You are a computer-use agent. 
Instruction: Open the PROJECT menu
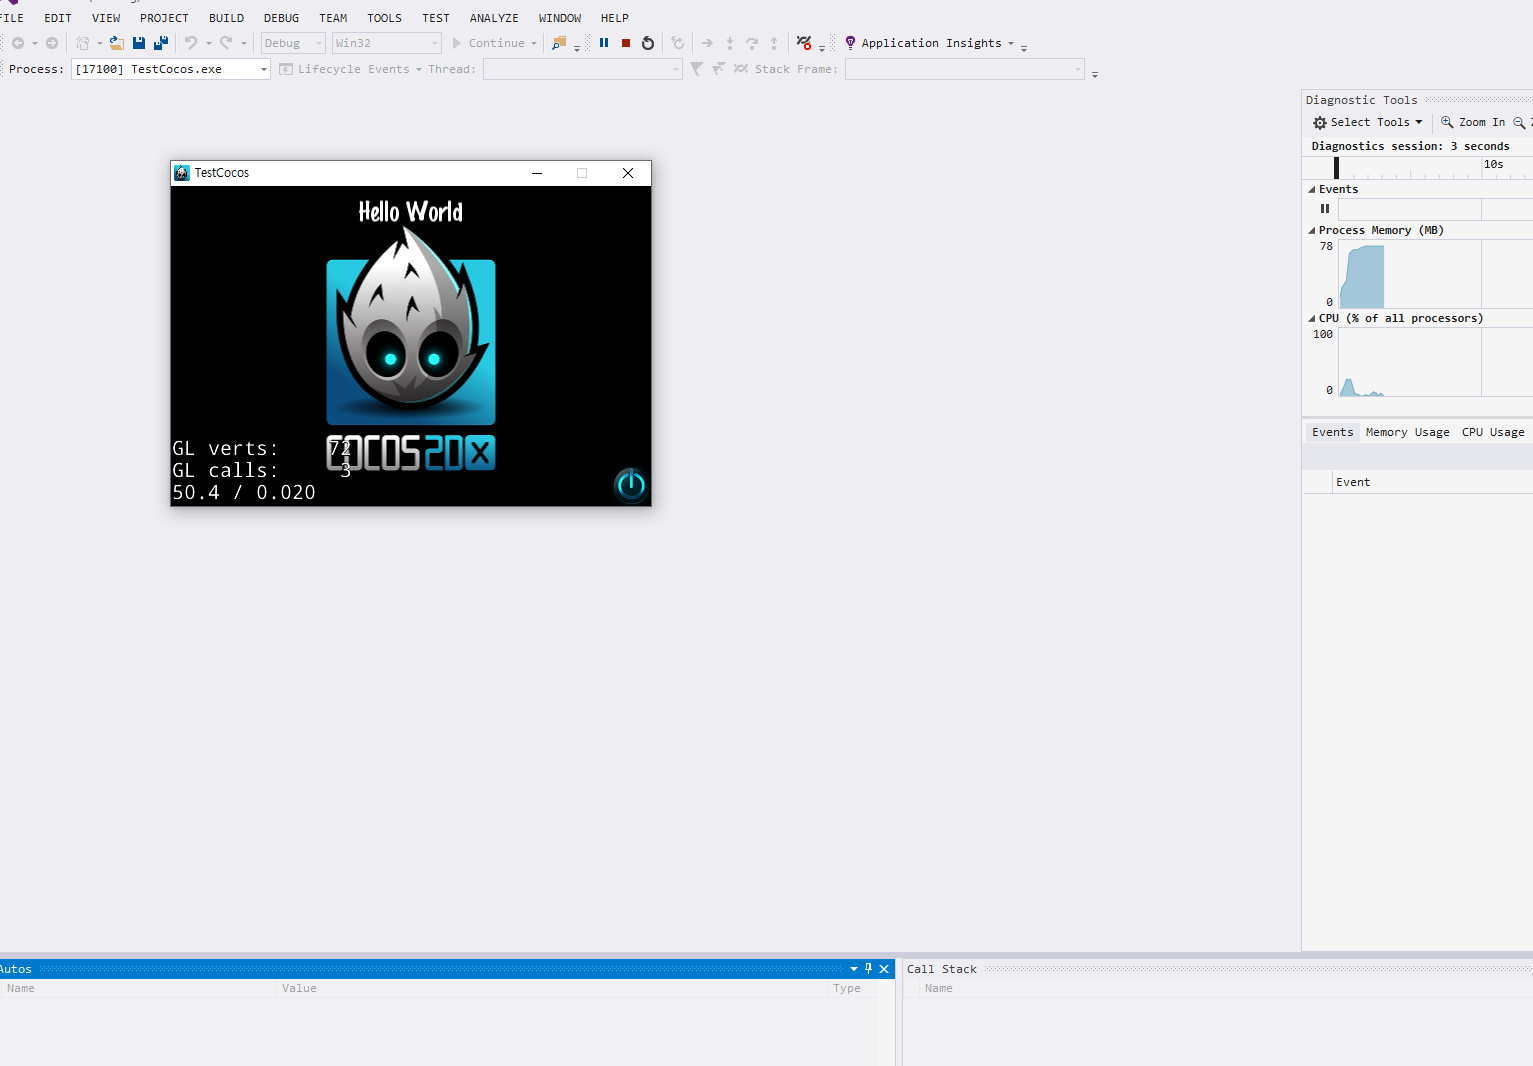point(164,18)
